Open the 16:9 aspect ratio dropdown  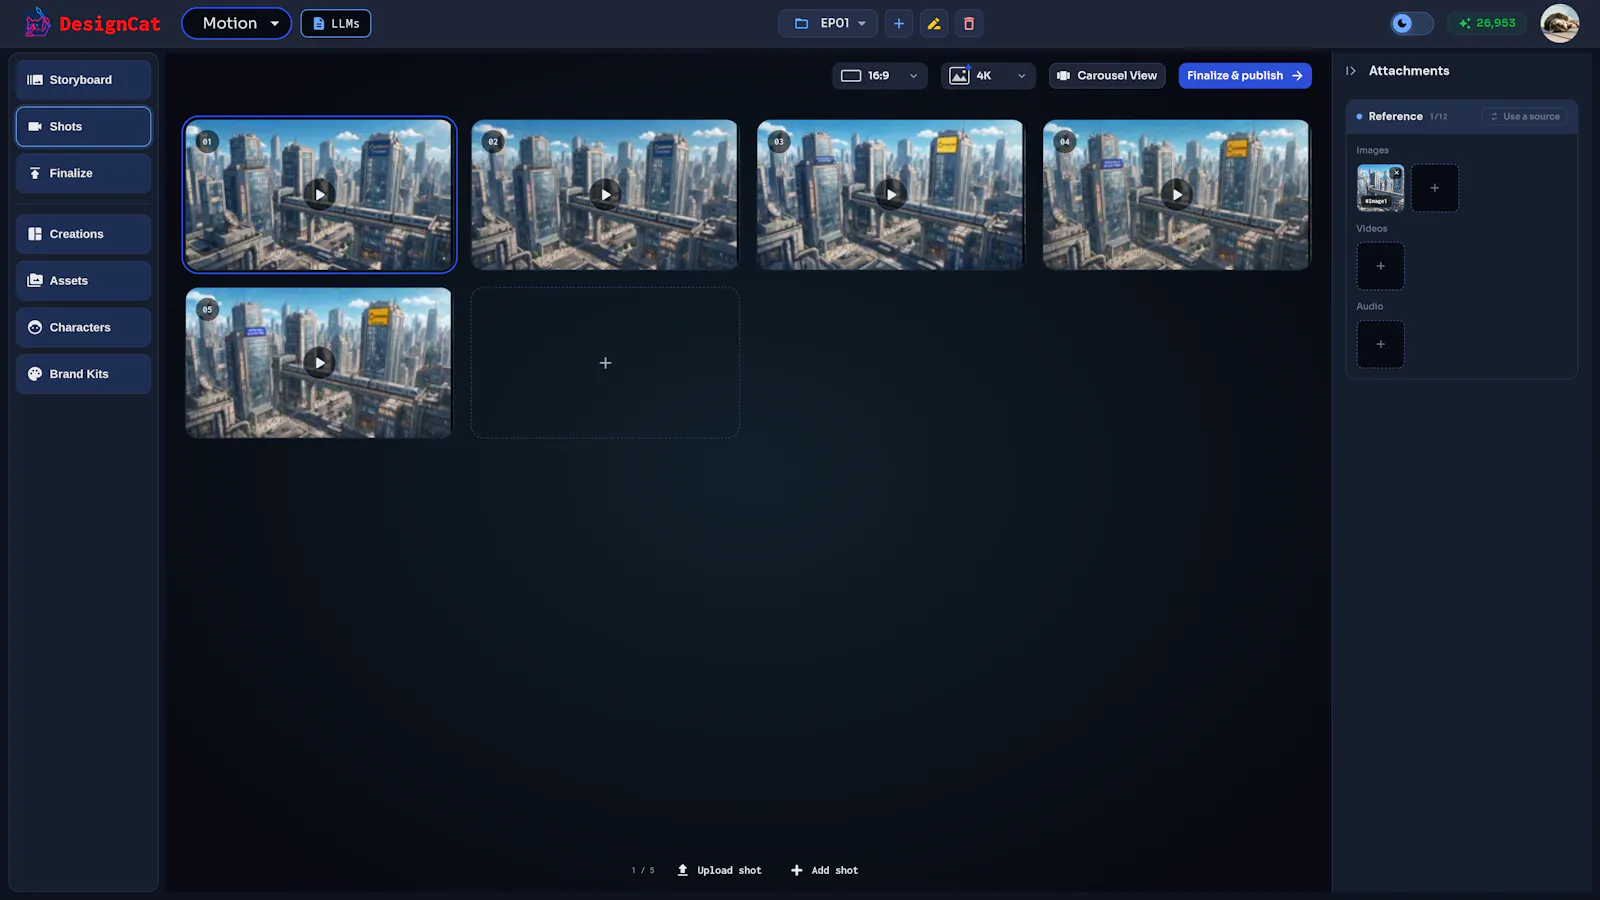coord(880,76)
